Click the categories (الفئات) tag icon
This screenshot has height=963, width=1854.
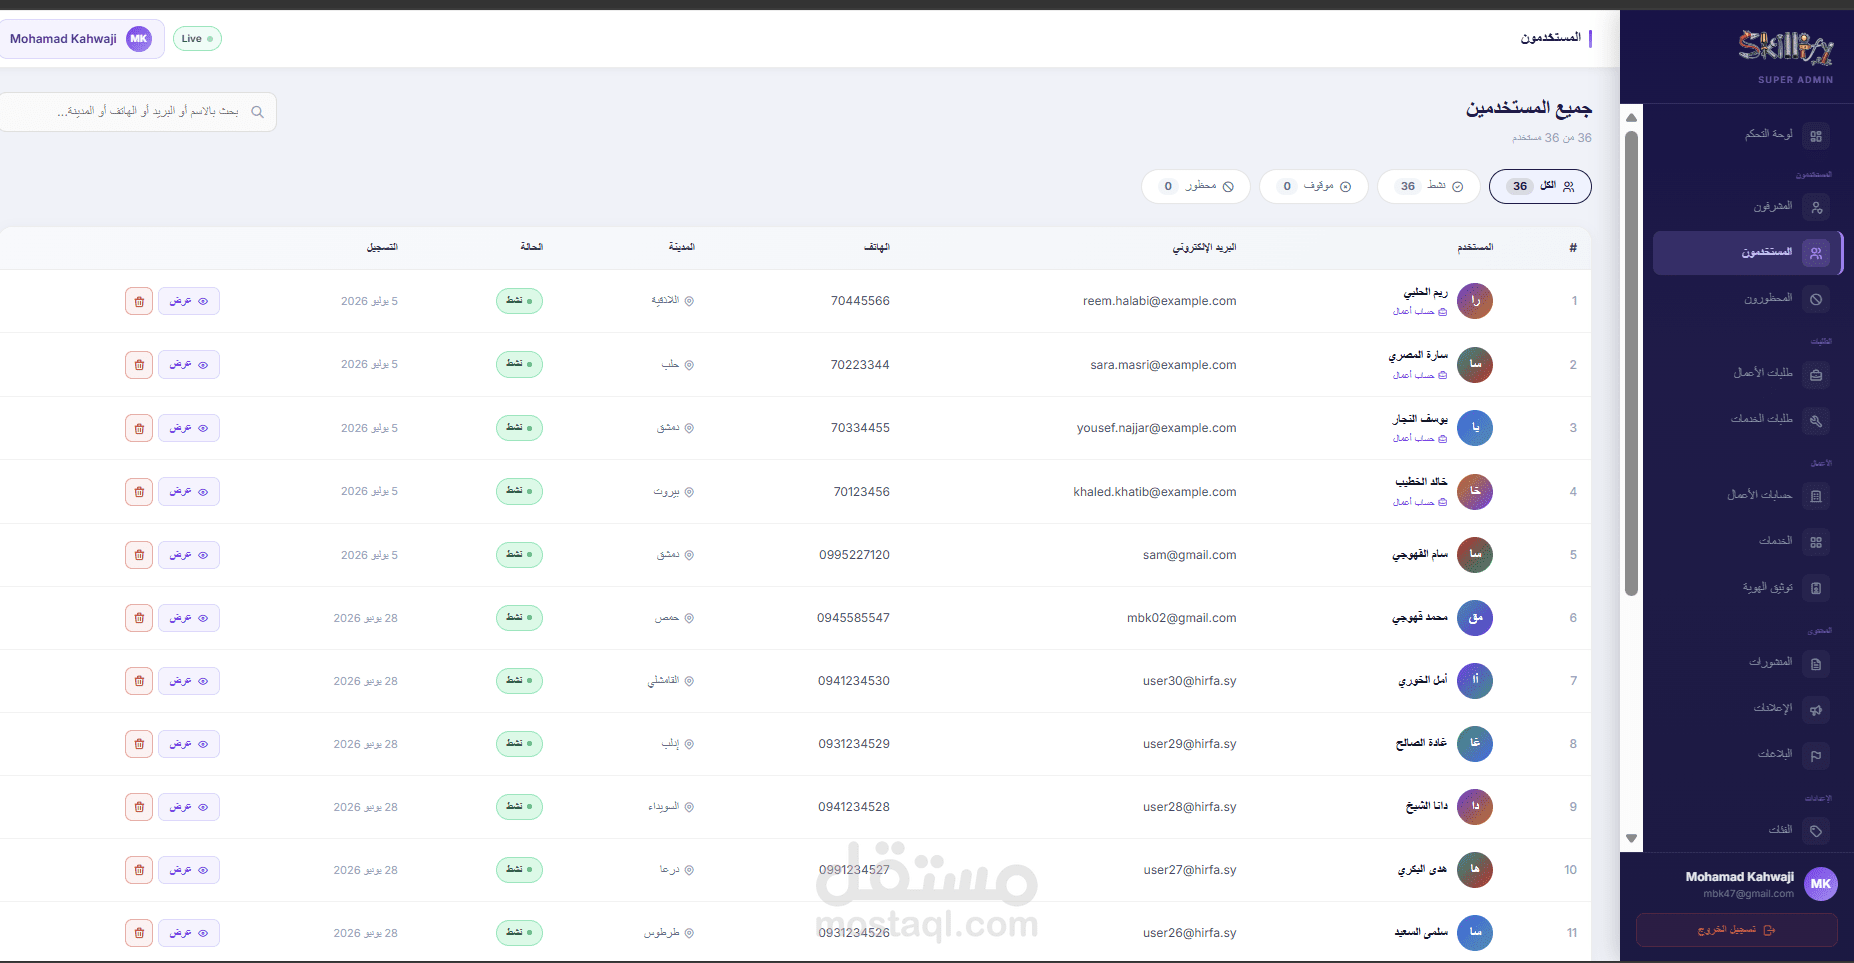(x=1816, y=830)
